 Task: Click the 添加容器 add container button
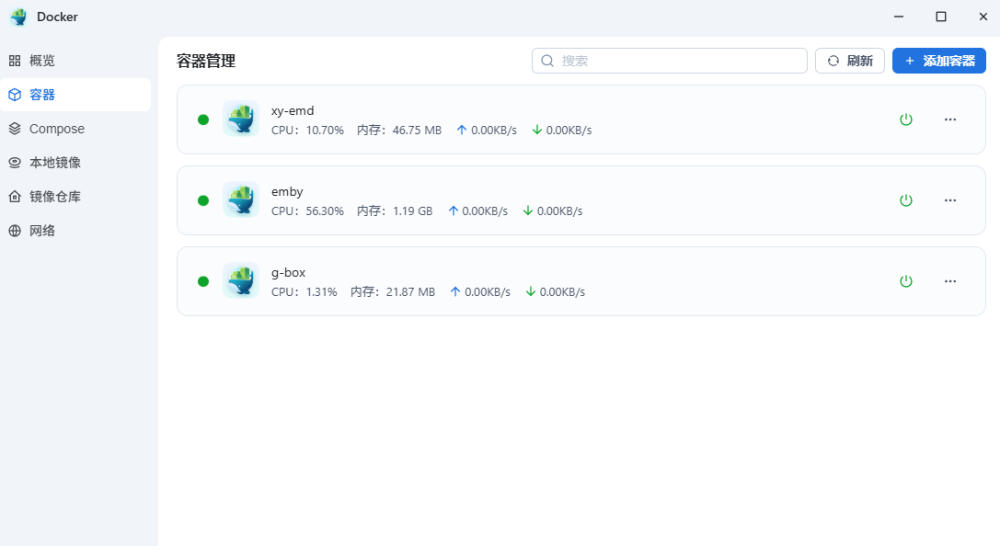point(939,61)
